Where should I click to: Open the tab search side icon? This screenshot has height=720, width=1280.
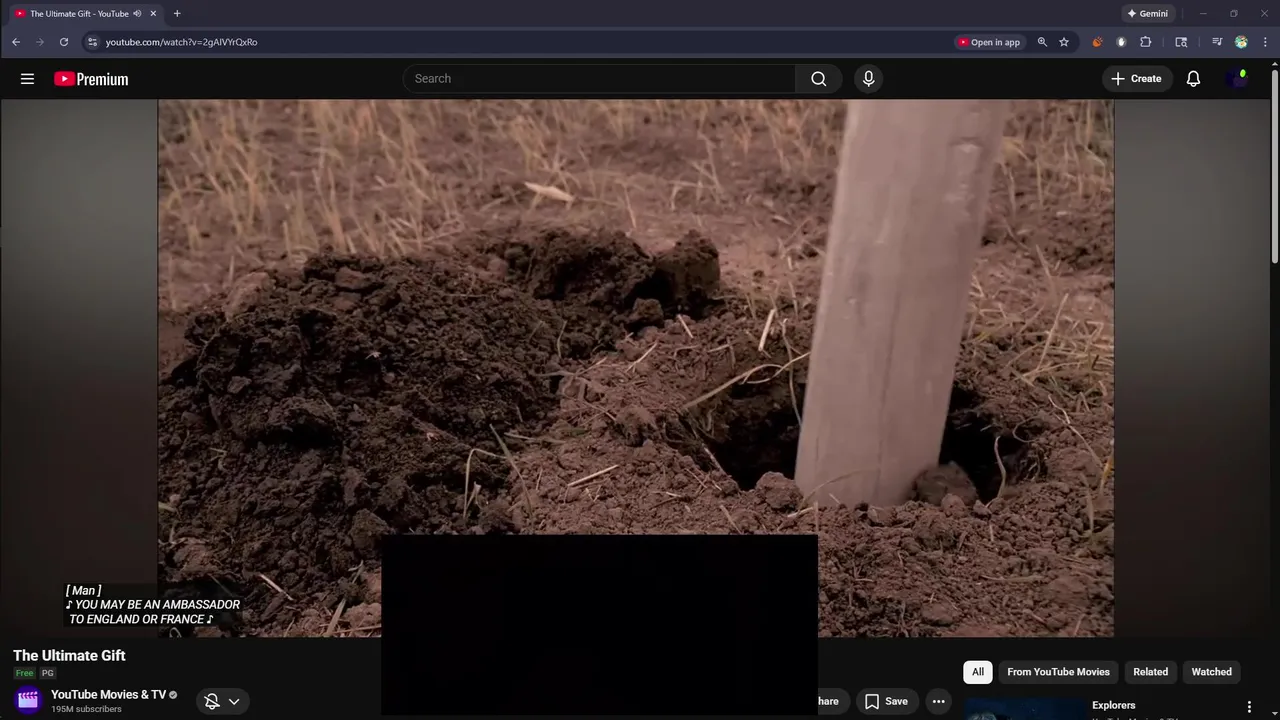point(1181,42)
